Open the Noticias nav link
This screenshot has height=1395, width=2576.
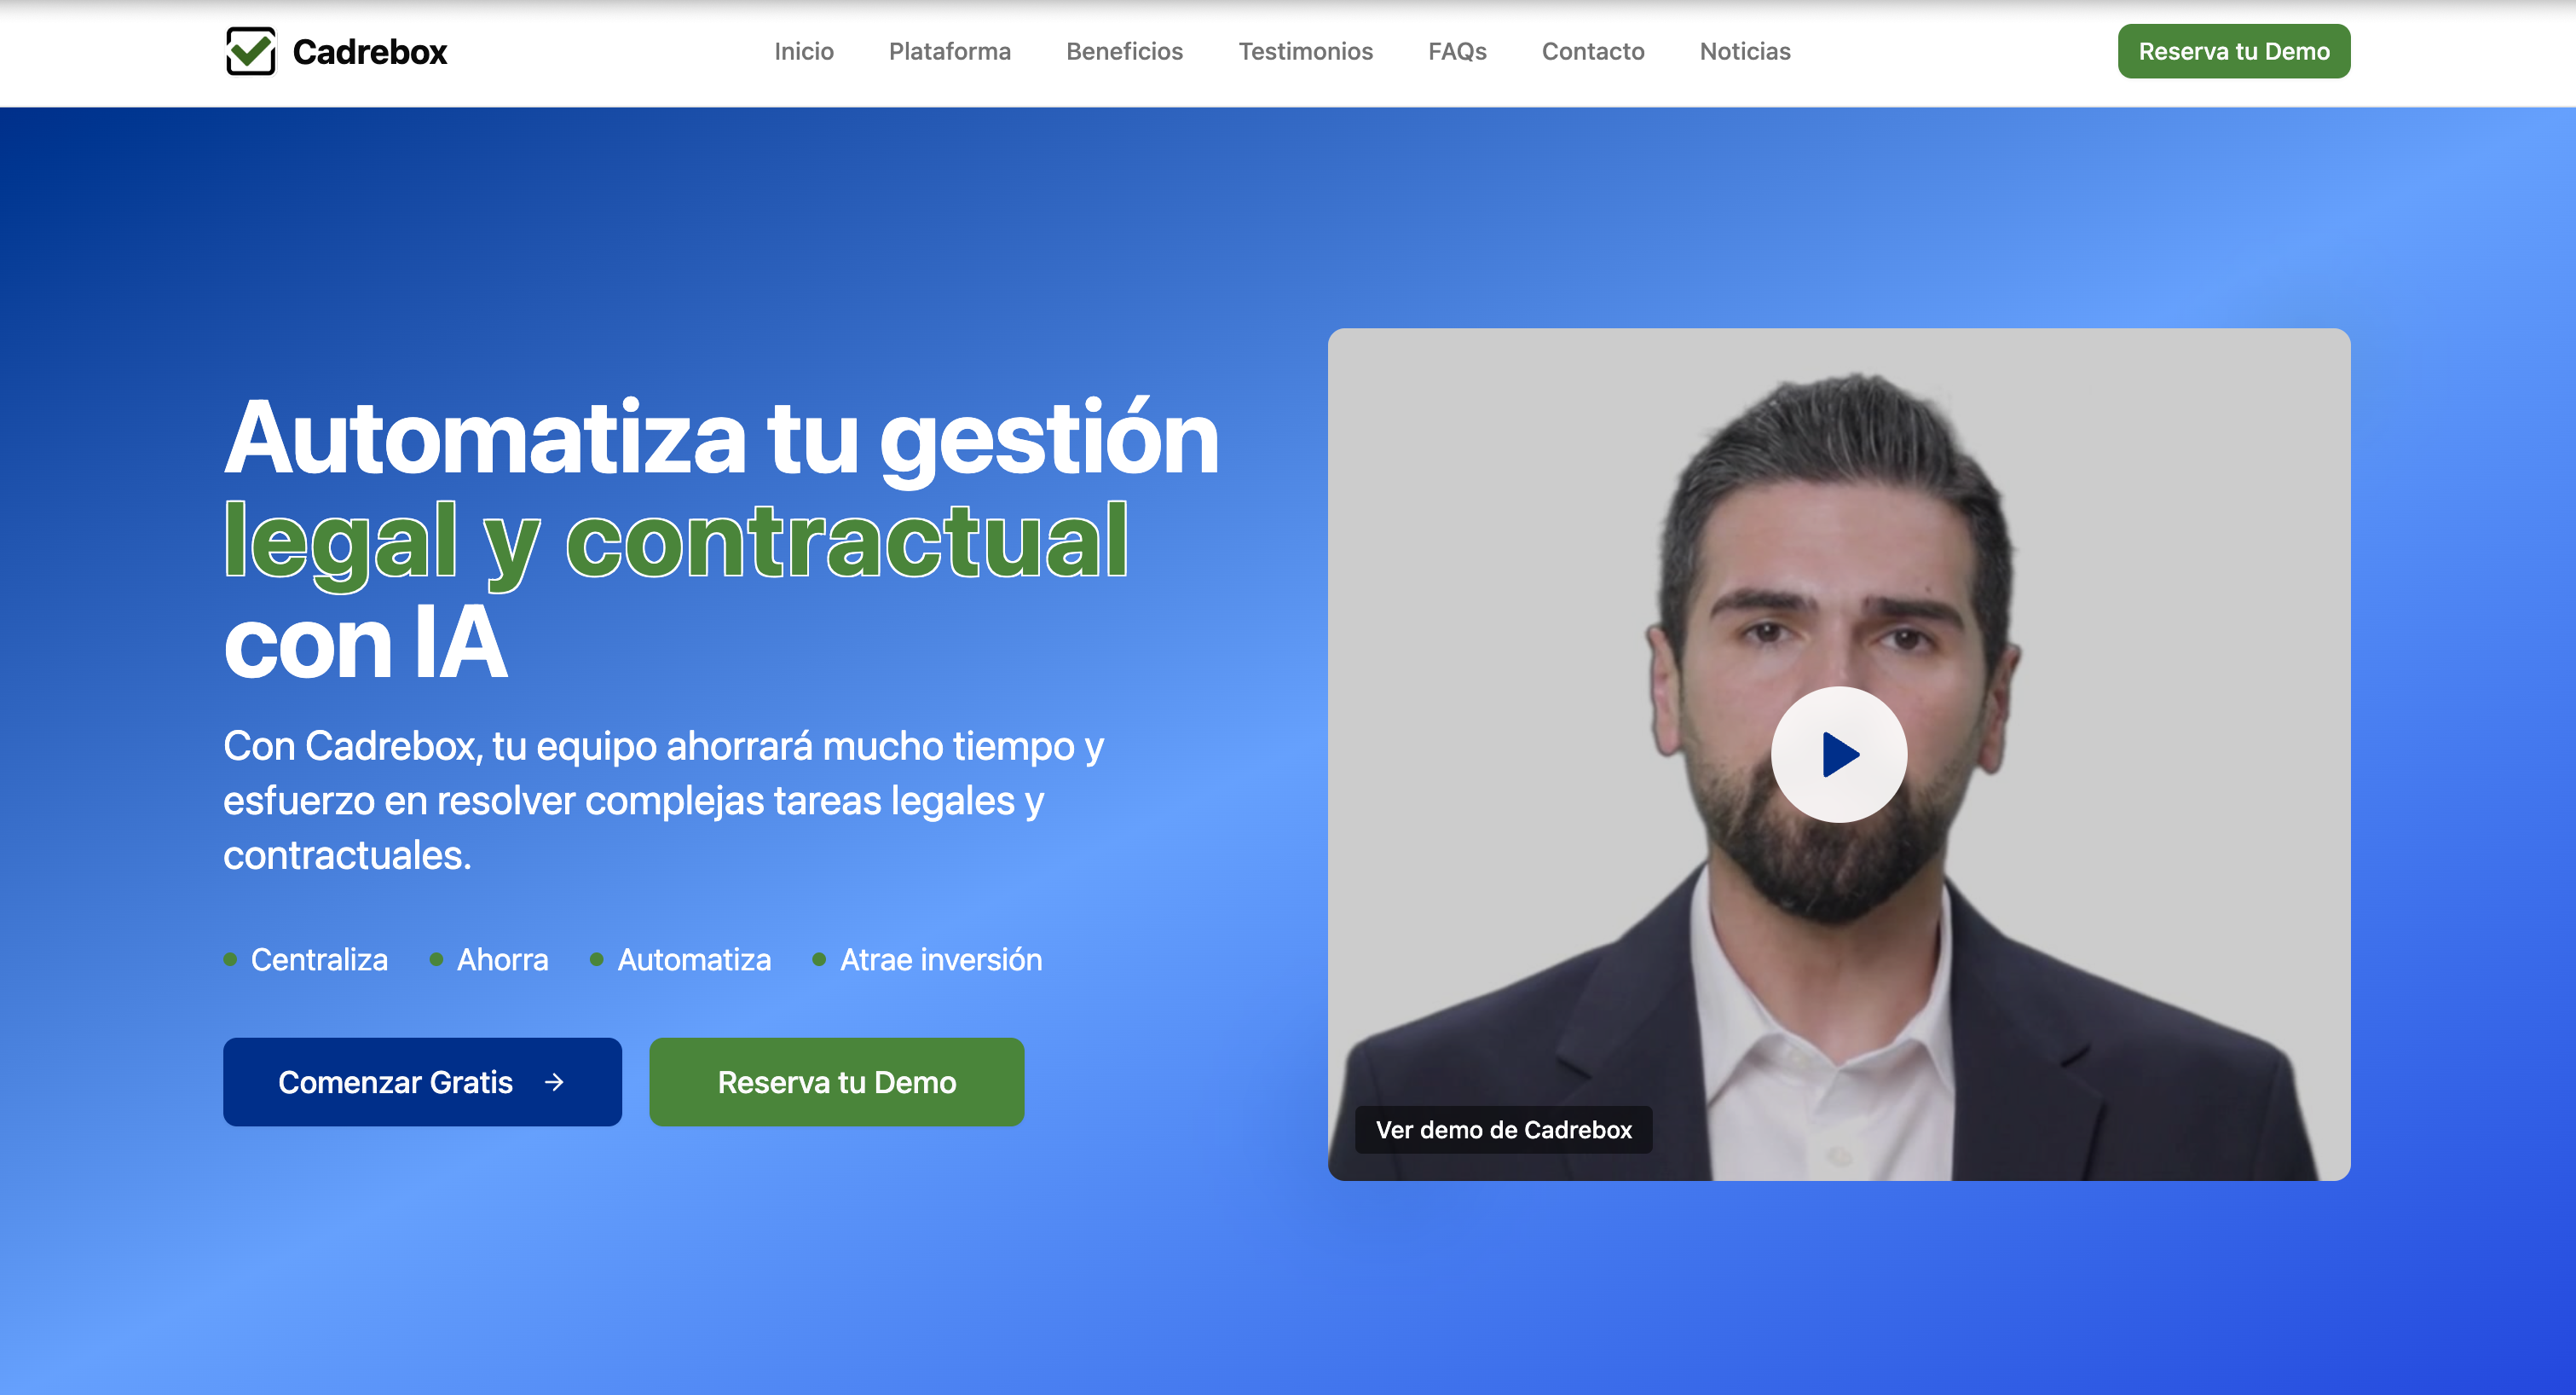click(1744, 51)
